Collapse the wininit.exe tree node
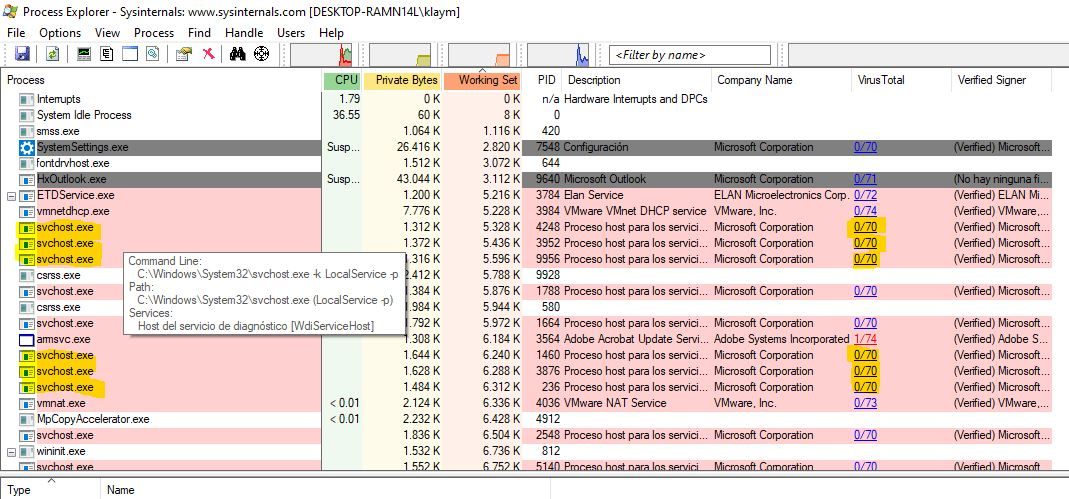Screen dimensions: 1069x499 coord(11,451)
